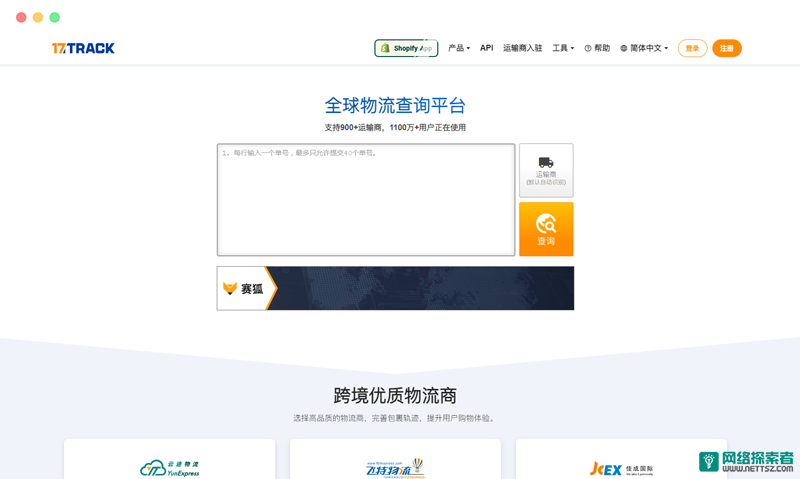Click the 跨境优质物流商 section heading
This screenshot has width=800, height=479.
click(x=395, y=395)
